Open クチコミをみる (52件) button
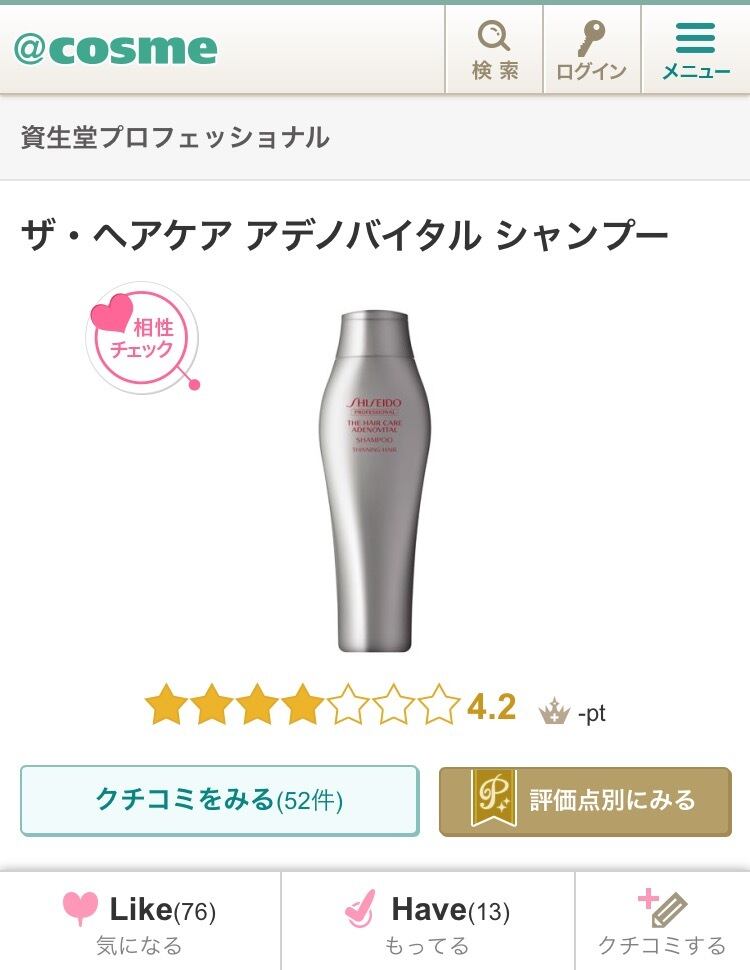The width and height of the screenshot is (750, 970). pos(220,800)
